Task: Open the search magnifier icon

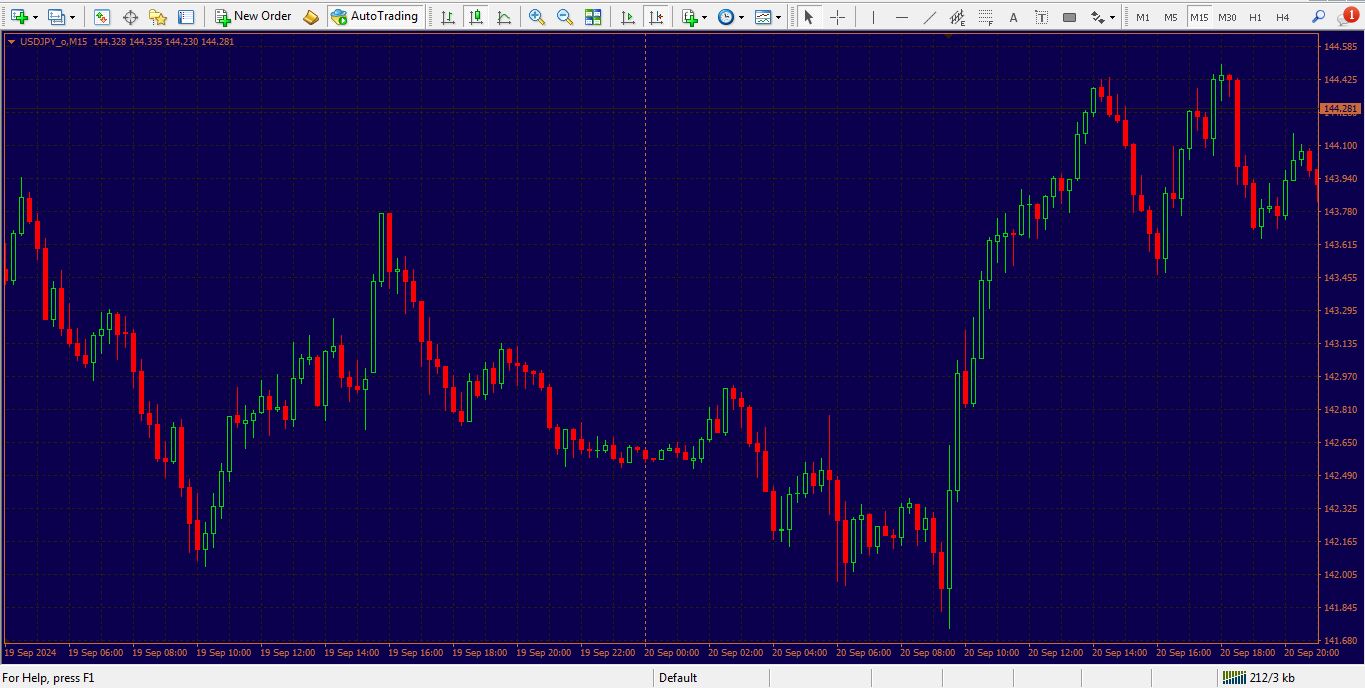Action: point(1320,17)
